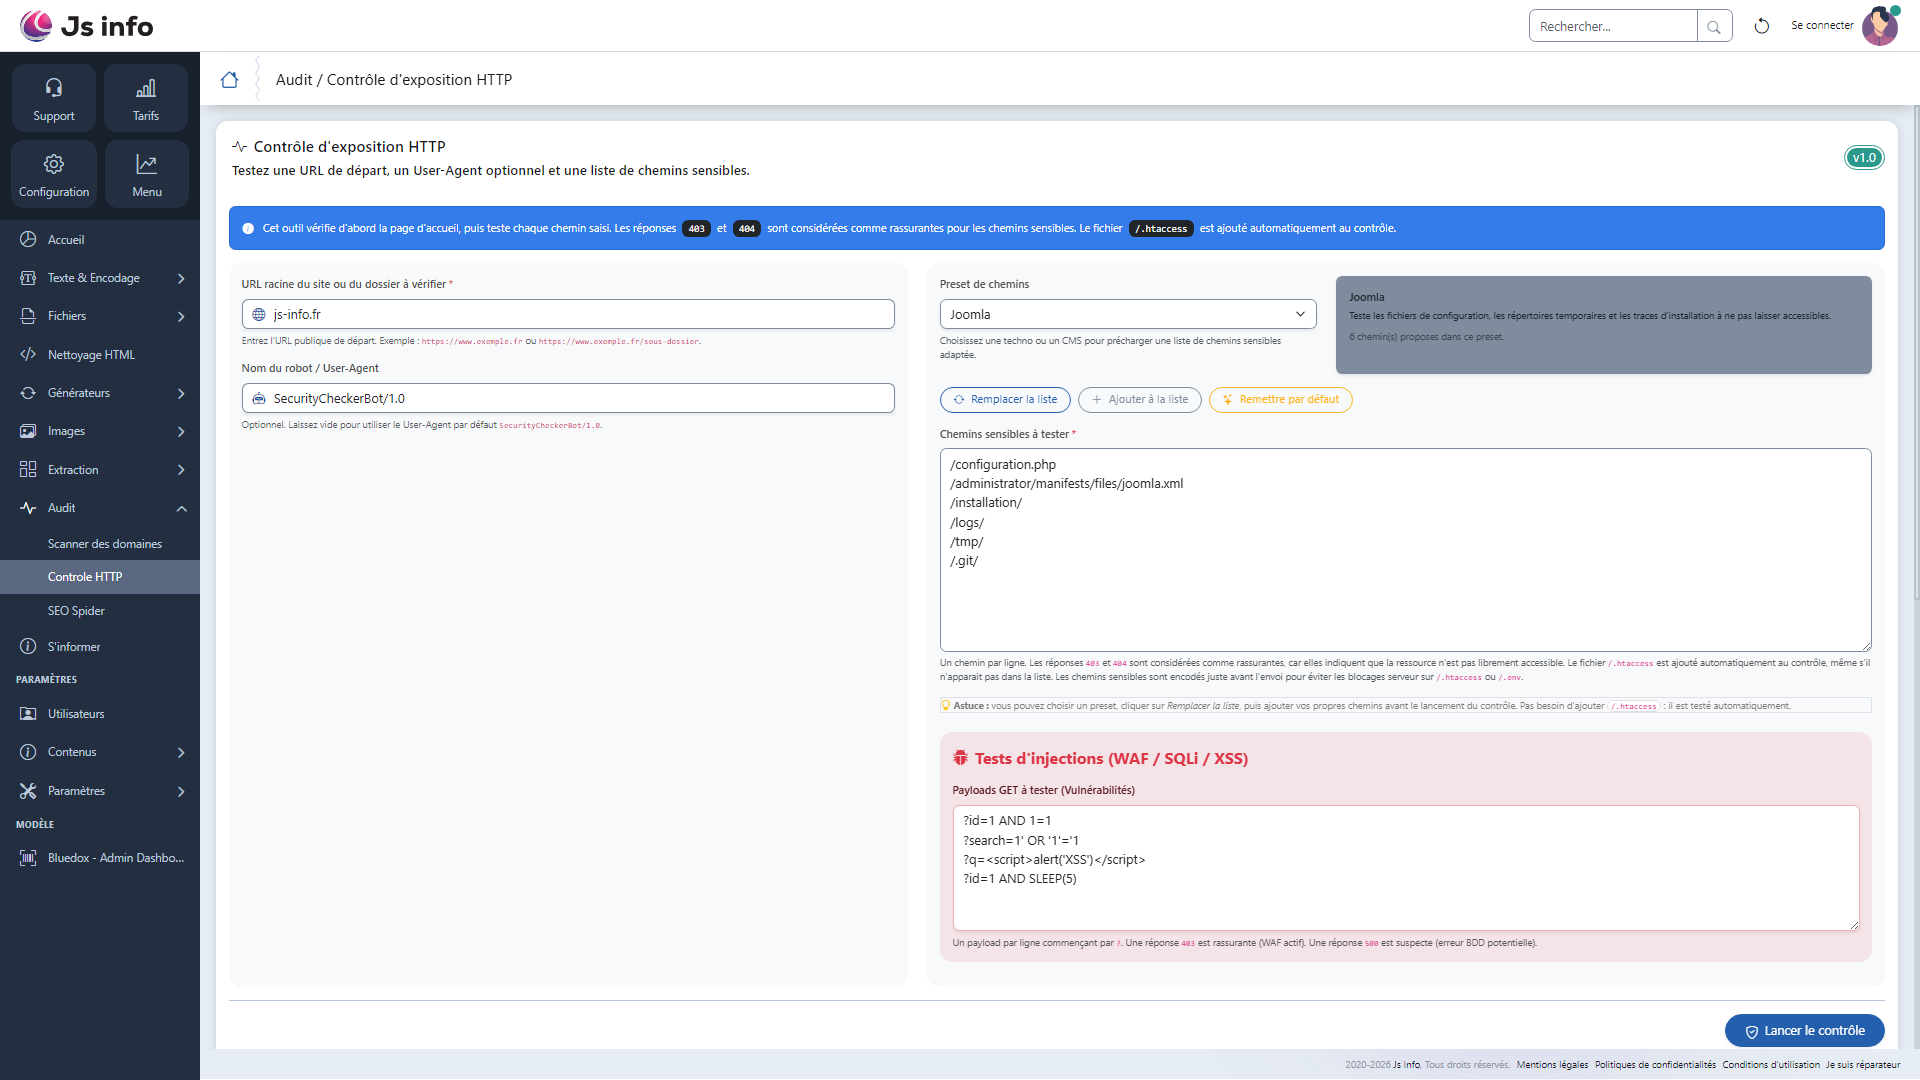Open S'informer menu entry
The image size is (1920, 1080).
(100, 647)
